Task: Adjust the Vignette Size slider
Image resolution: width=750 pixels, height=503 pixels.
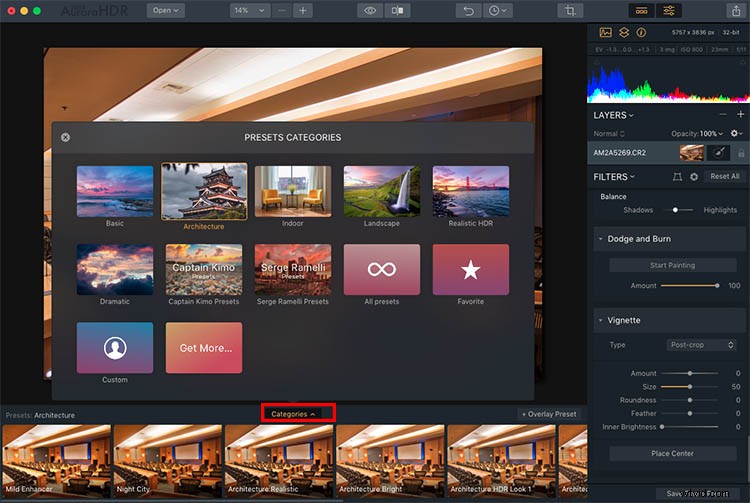Action: pos(689,386)
